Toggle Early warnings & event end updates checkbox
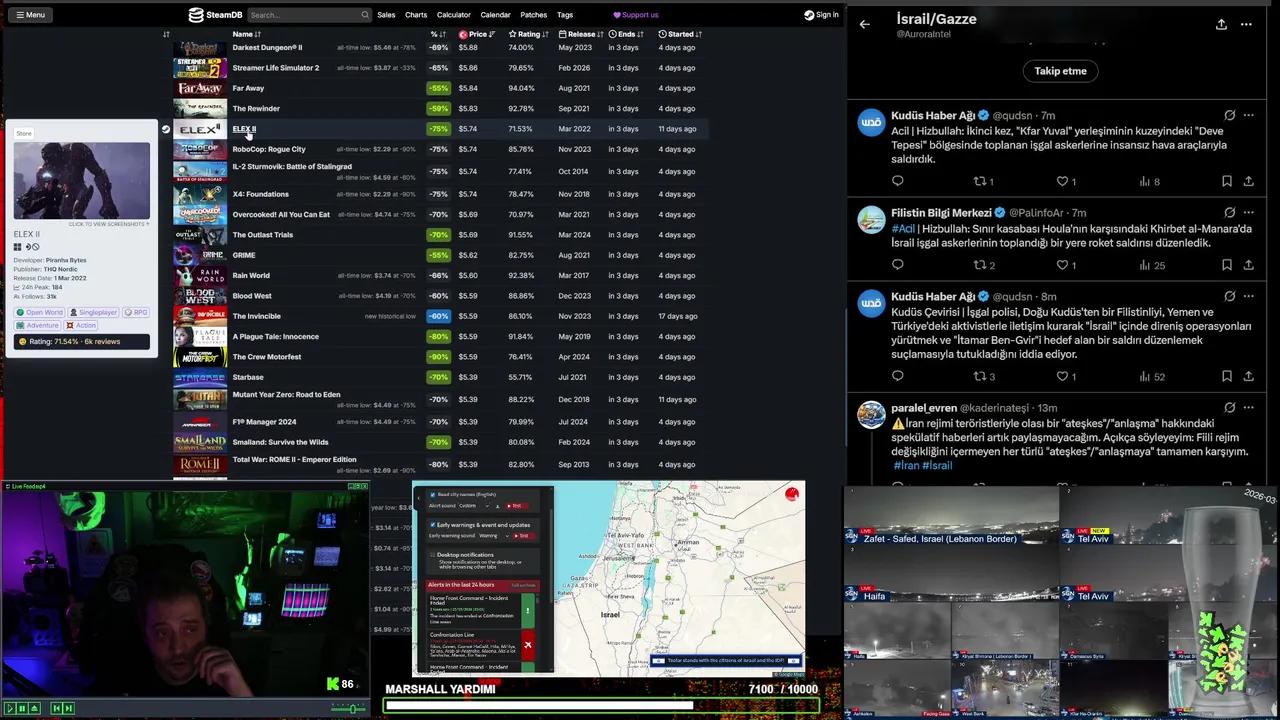 click(433, 524)
